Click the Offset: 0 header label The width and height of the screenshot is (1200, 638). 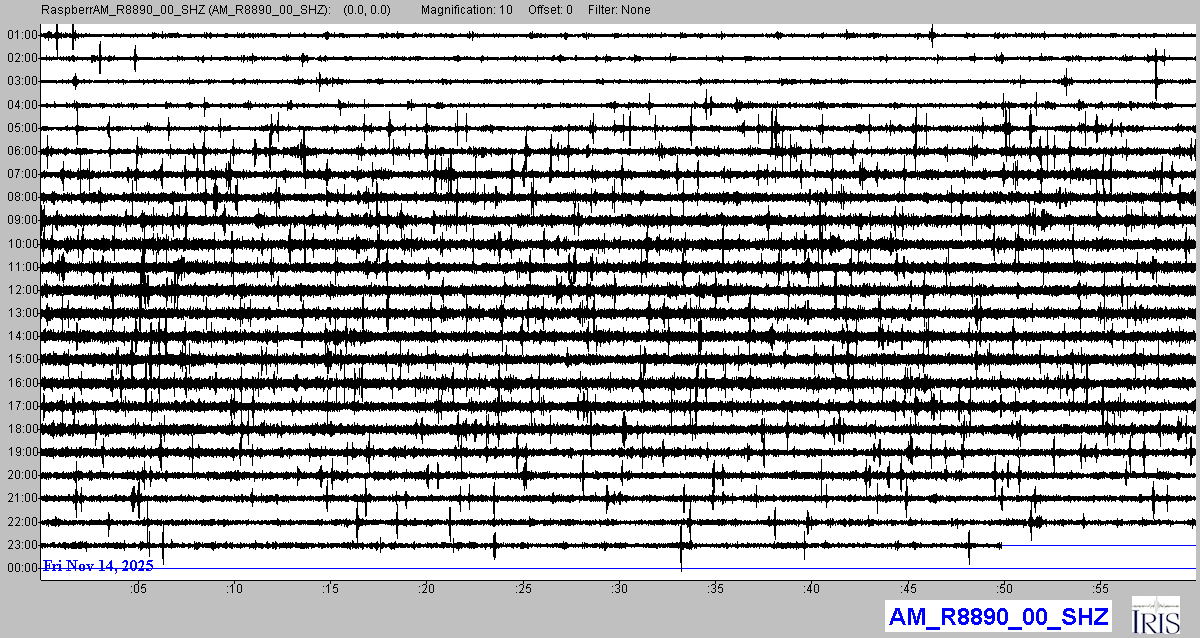[551, 10]
